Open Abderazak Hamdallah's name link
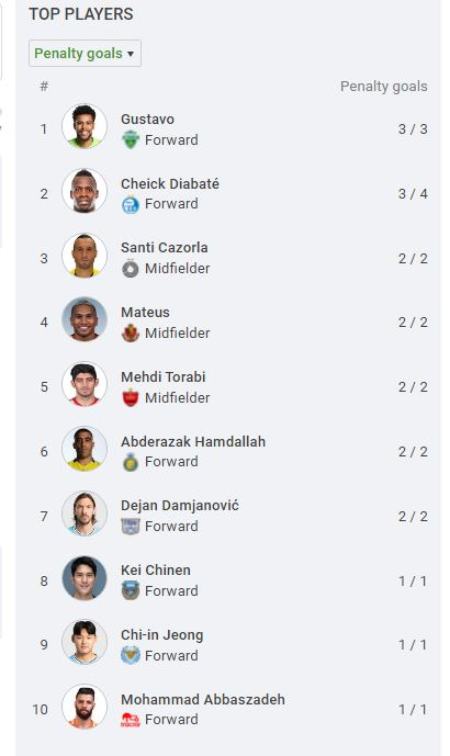 coord(193,442)
